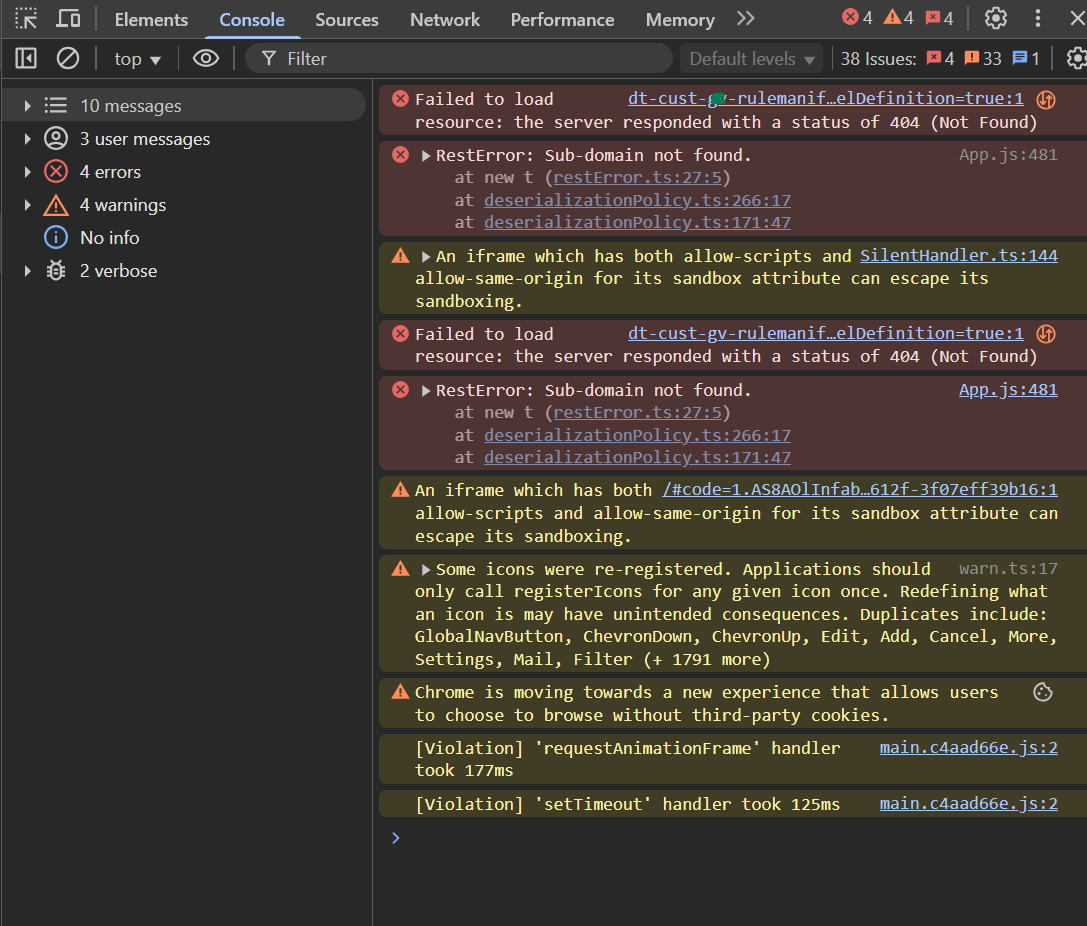Open the top JavaScript context dropdown
1087x926 pixels.
pyautogui.click(x=137, y=59)
